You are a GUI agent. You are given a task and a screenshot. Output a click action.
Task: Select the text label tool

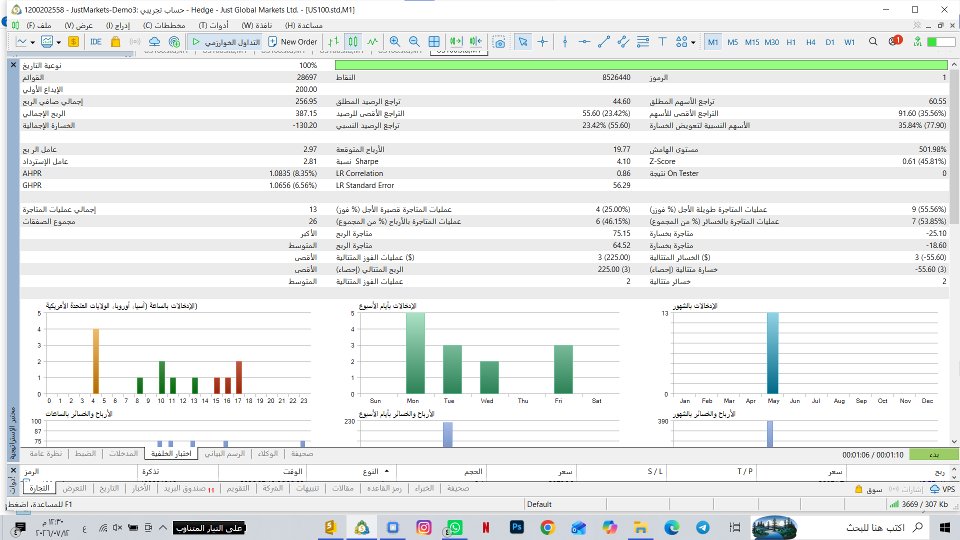pyautogui.click(x=662, y=42)
